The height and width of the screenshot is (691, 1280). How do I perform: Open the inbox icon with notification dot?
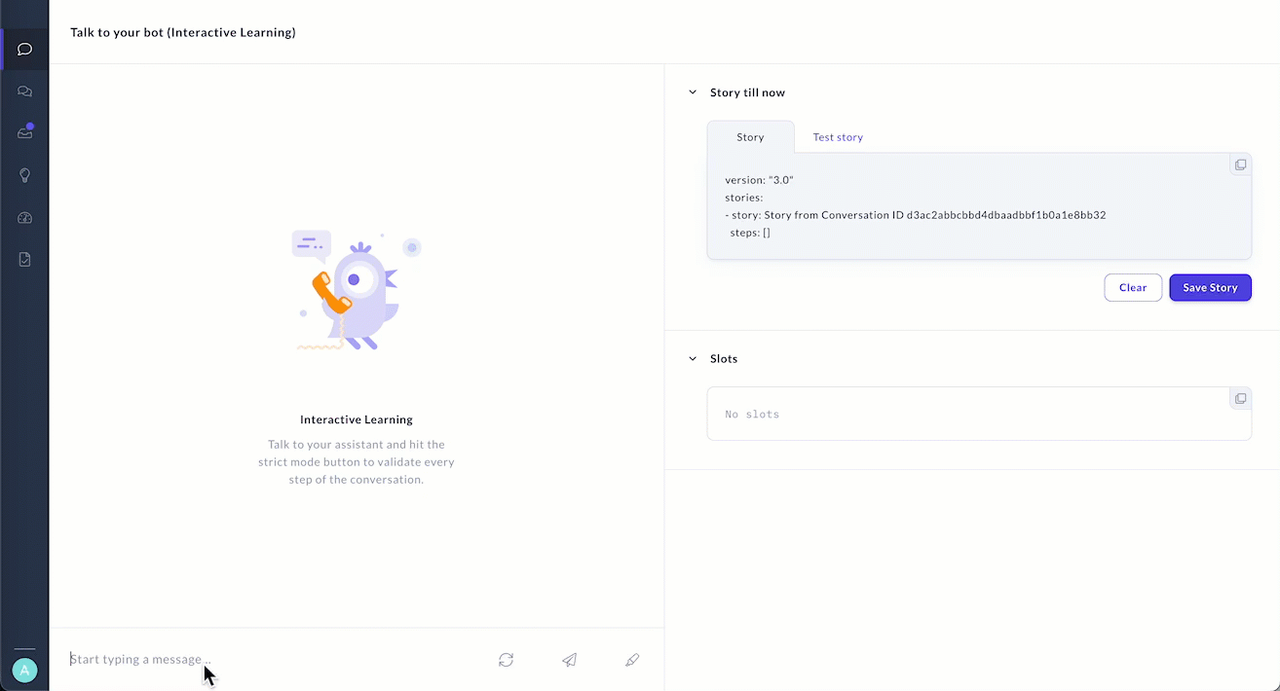click(x=25, y=132)
